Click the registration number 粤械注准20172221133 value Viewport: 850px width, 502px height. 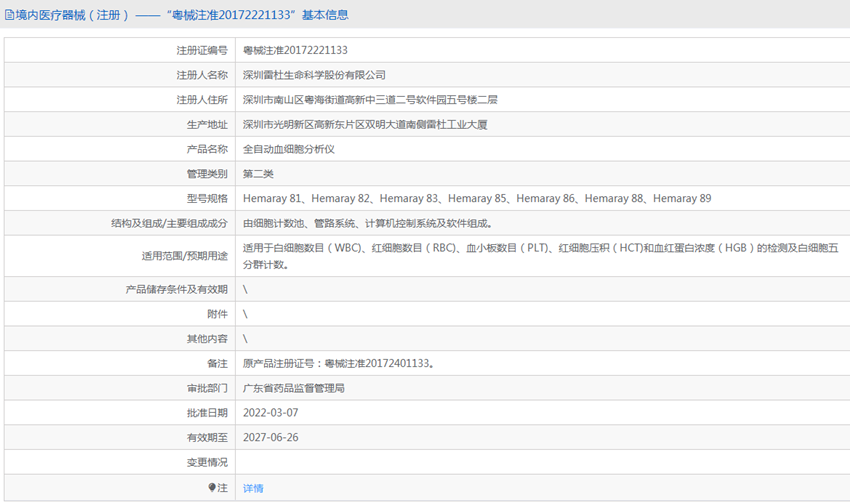[295, 50]
